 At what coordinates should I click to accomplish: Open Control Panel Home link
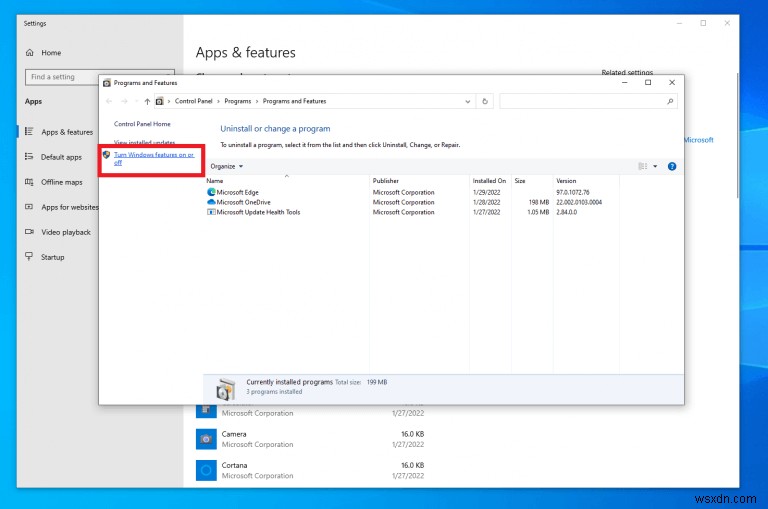pyautogui.click(x=142, y=124)
